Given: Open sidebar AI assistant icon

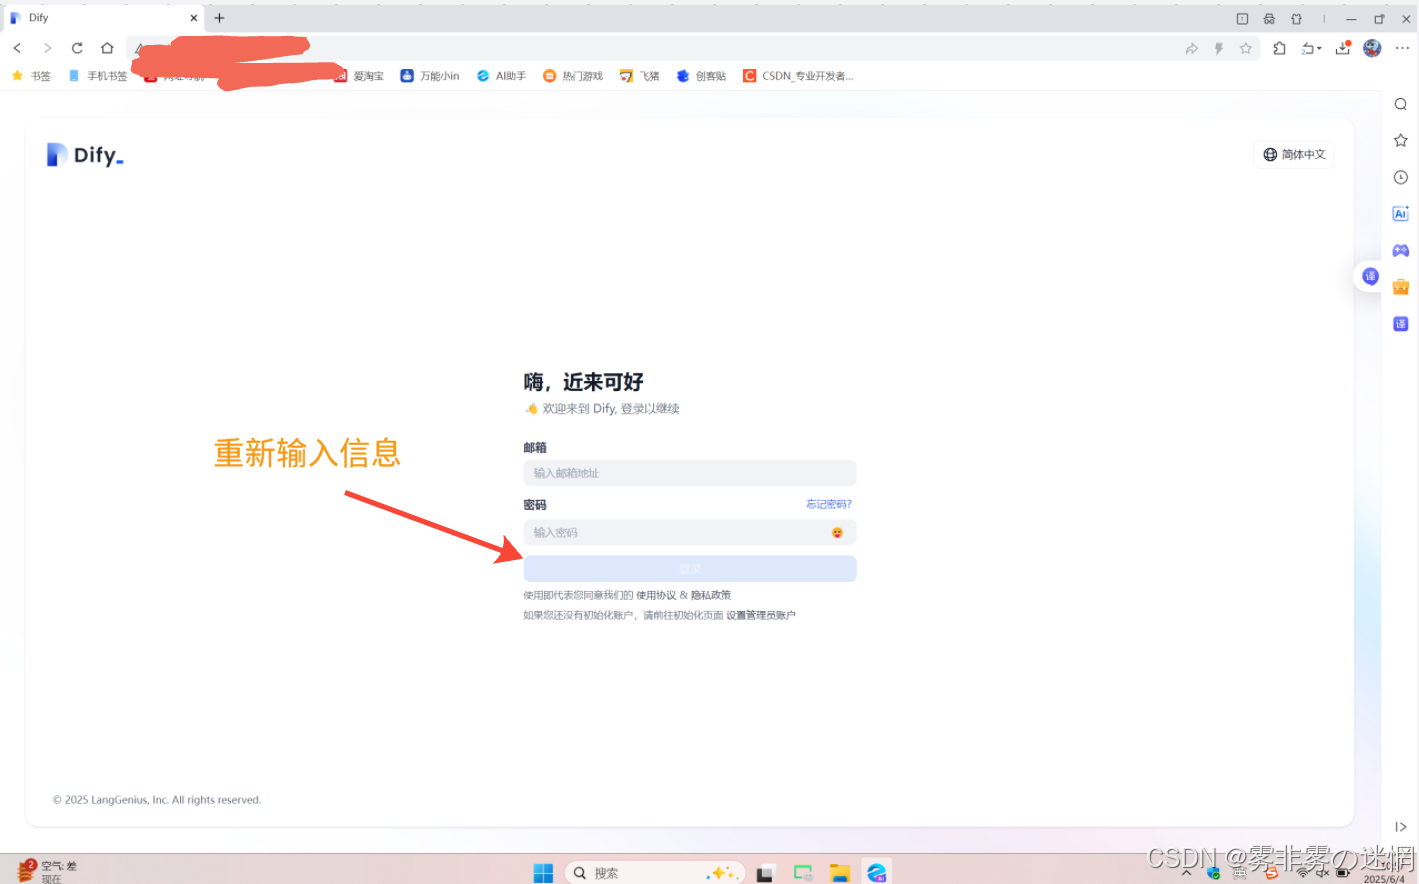Looking at the screenshot, I should click(1401, 213).
